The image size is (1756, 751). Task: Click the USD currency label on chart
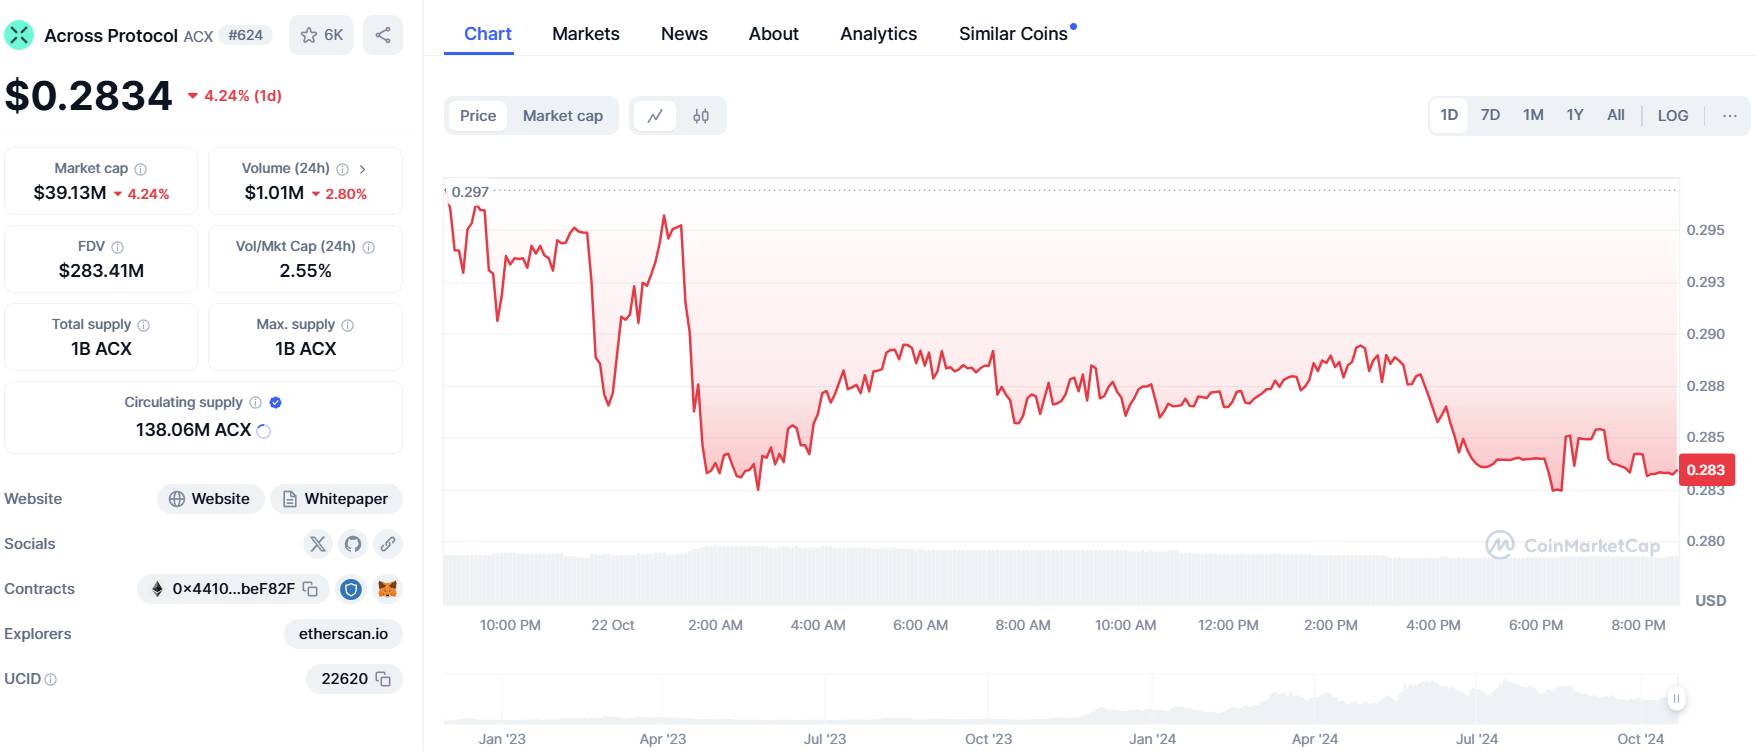(x=1711, y=601)
